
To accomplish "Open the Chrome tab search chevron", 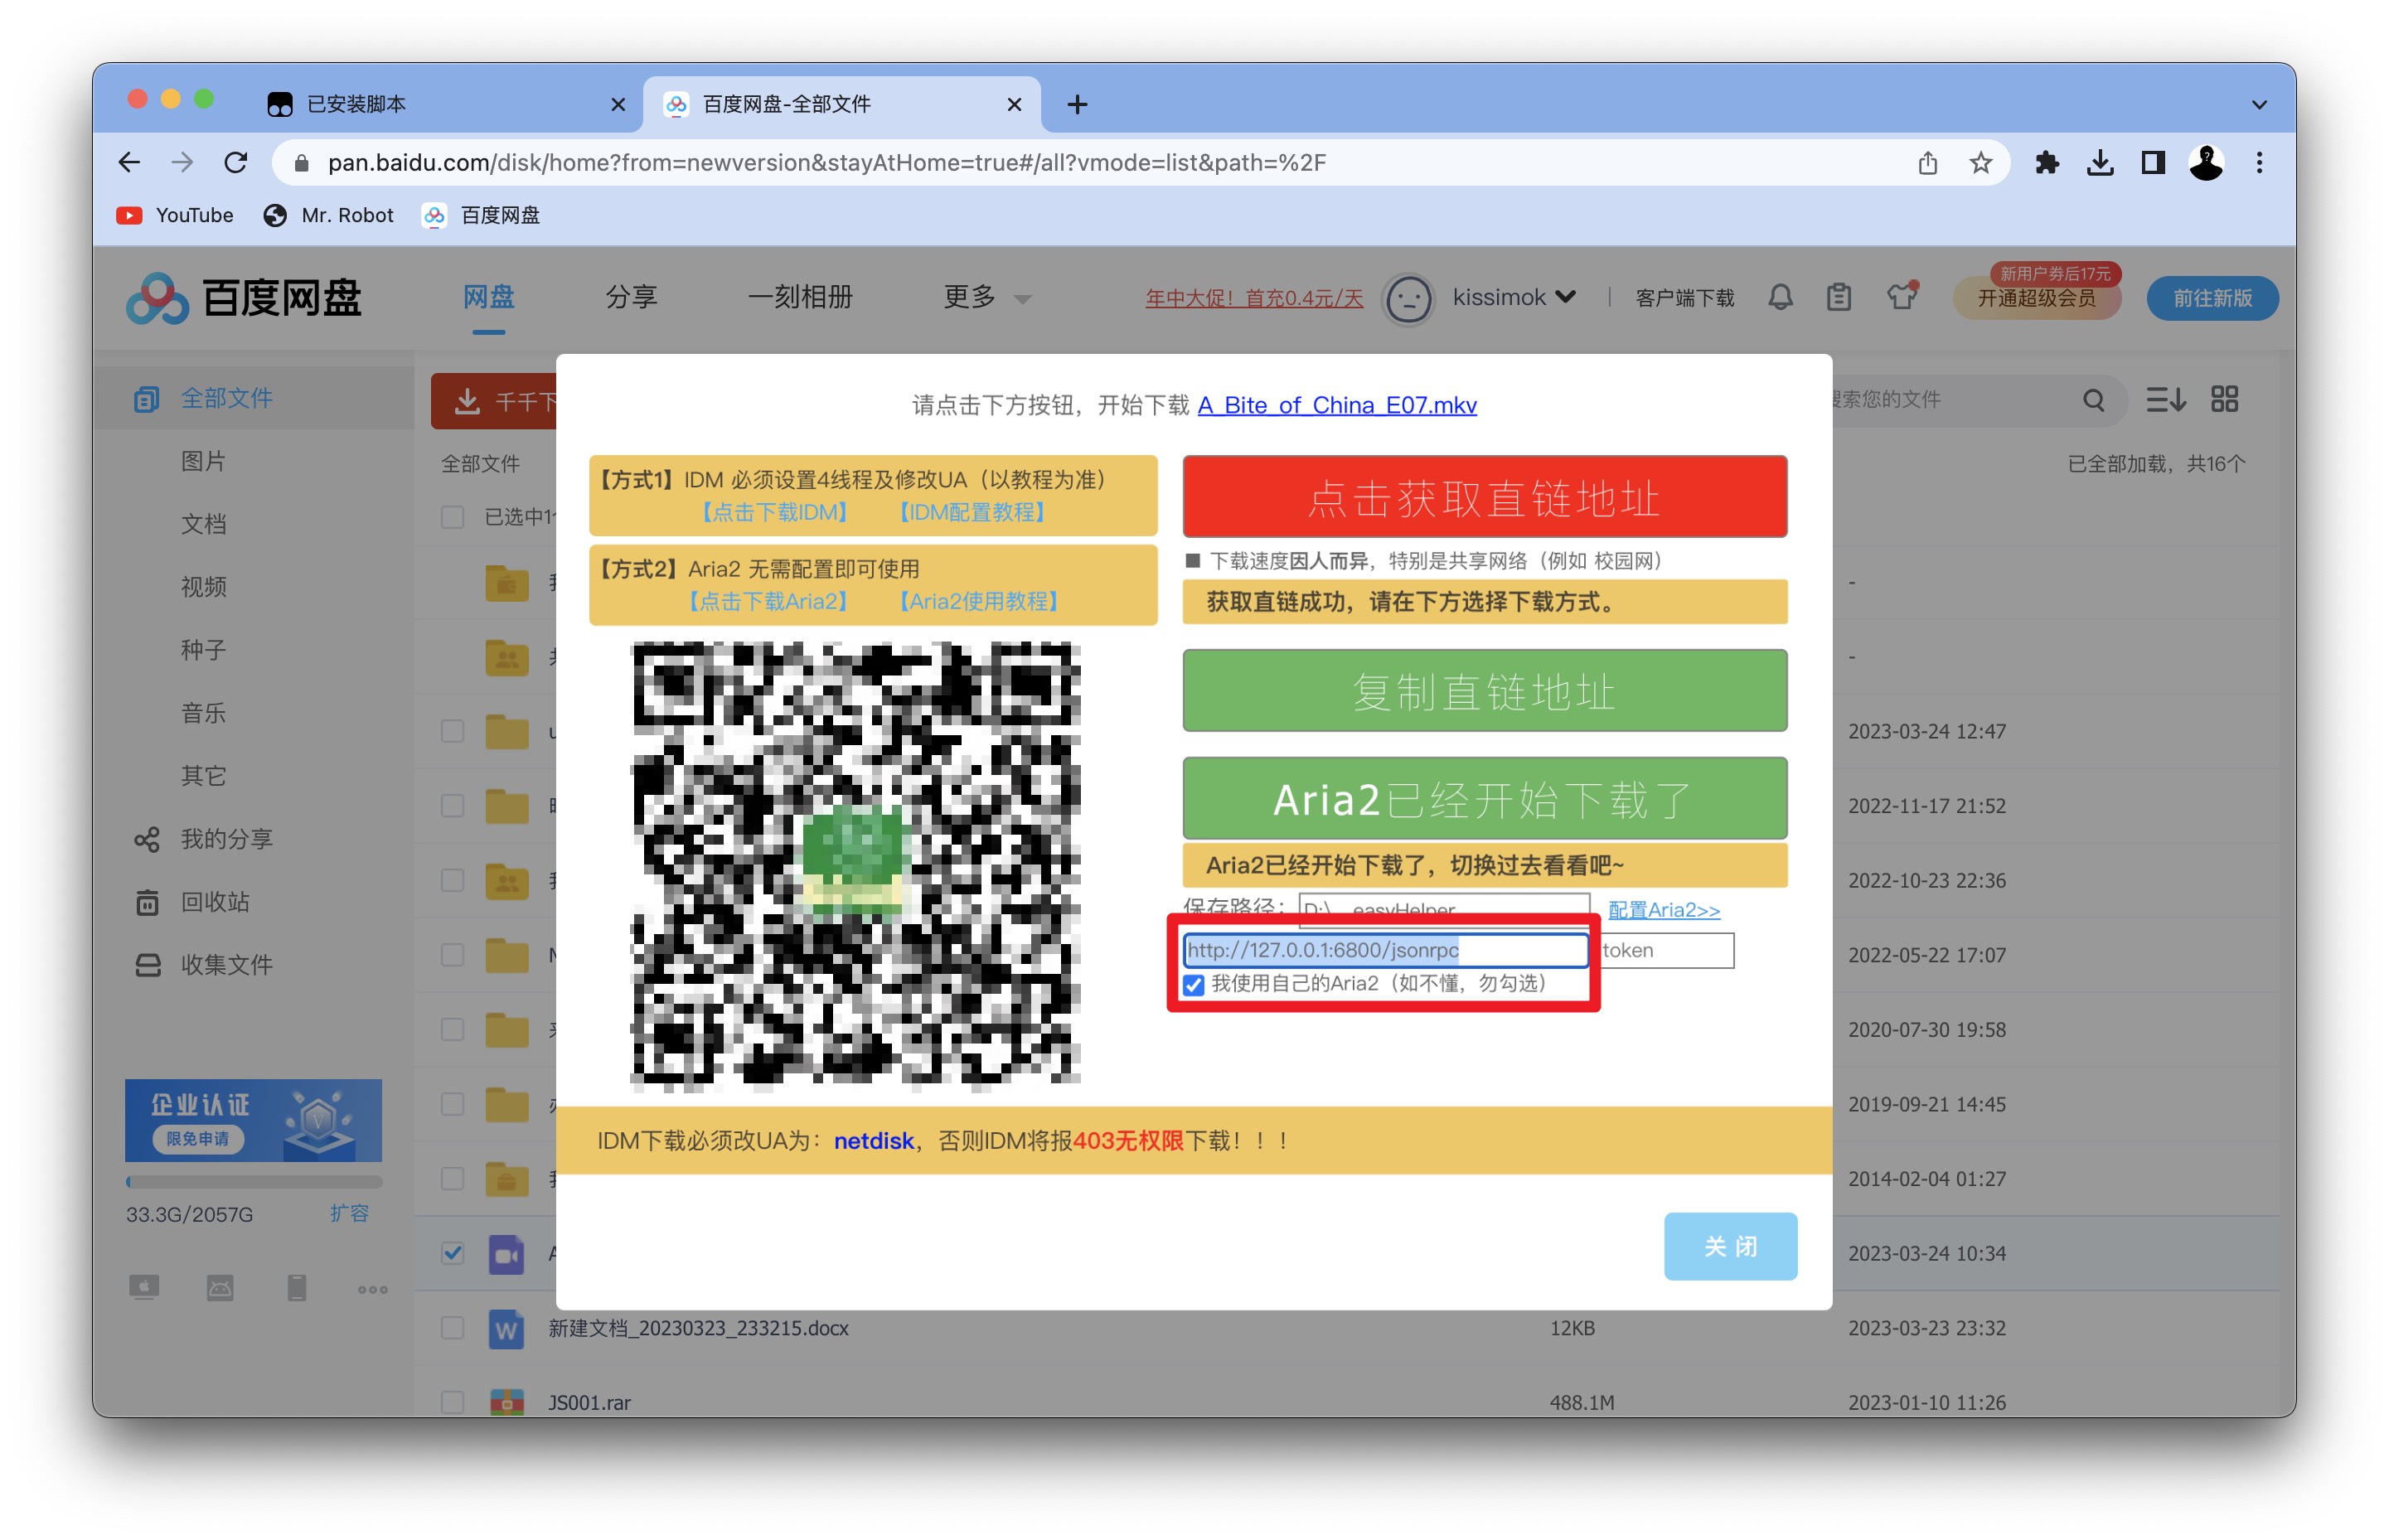I will (2258, 104).
